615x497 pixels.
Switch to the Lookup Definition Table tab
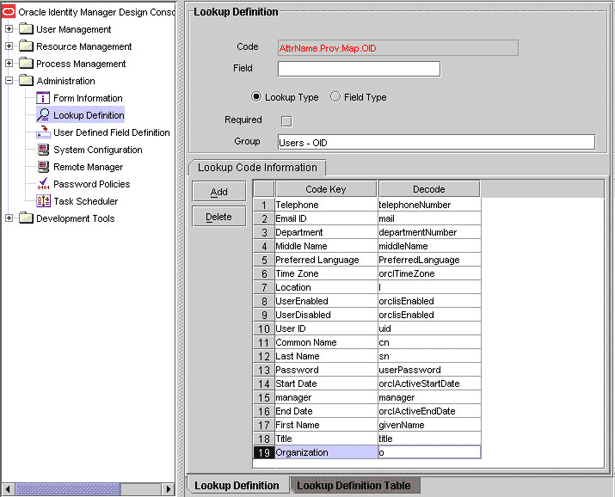[x=354, y=485]
